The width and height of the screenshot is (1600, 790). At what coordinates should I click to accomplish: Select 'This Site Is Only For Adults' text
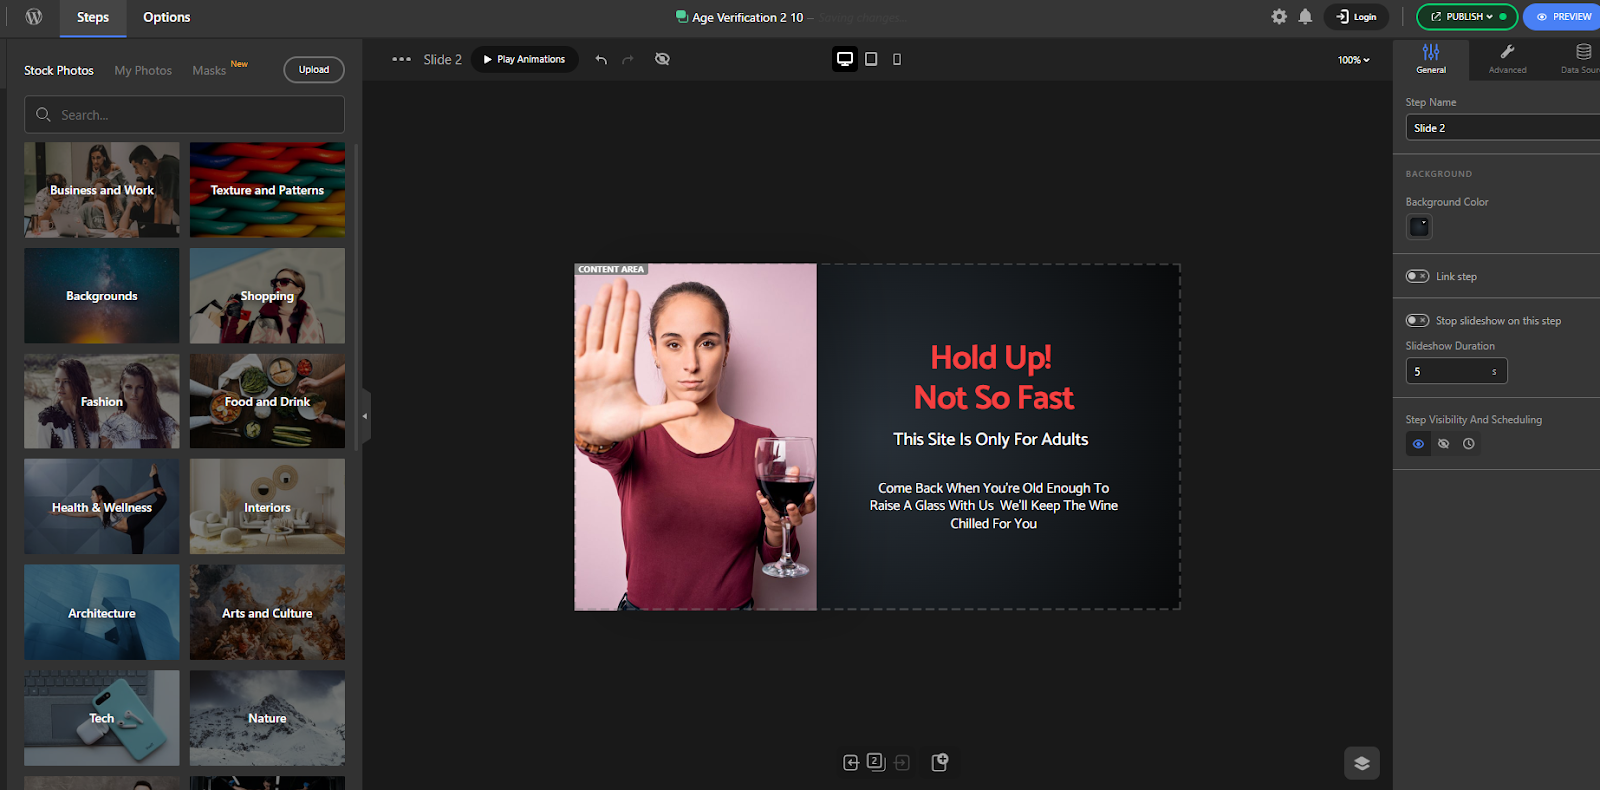point(991,439)
